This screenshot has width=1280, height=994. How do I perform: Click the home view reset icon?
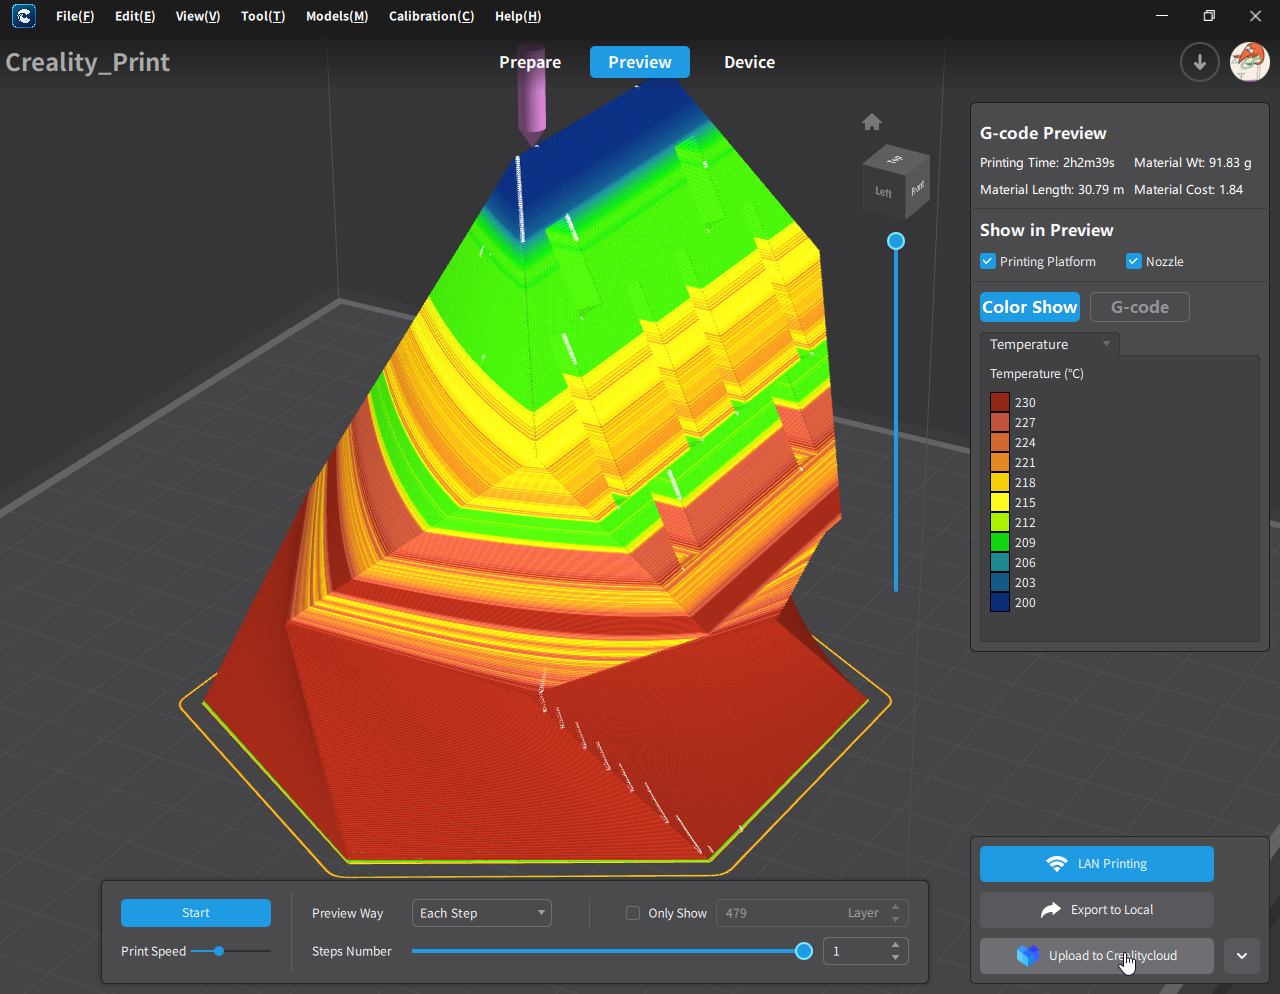coord(872,122)
